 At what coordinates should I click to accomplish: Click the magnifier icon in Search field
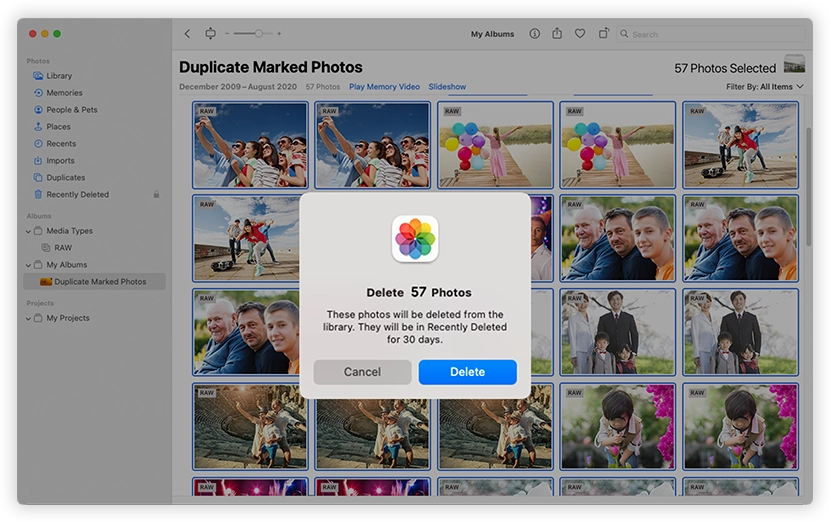click(624, 34)
